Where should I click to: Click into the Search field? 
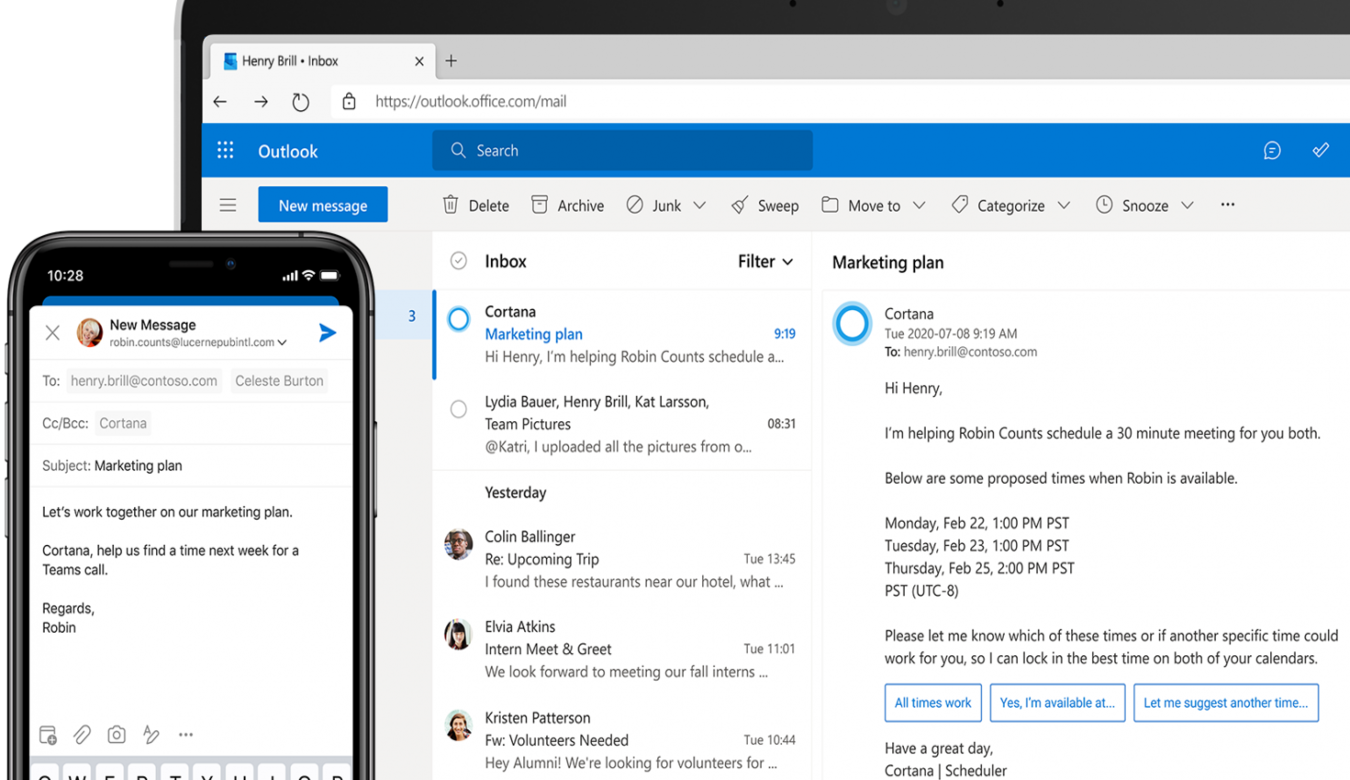tap(622, 150)
